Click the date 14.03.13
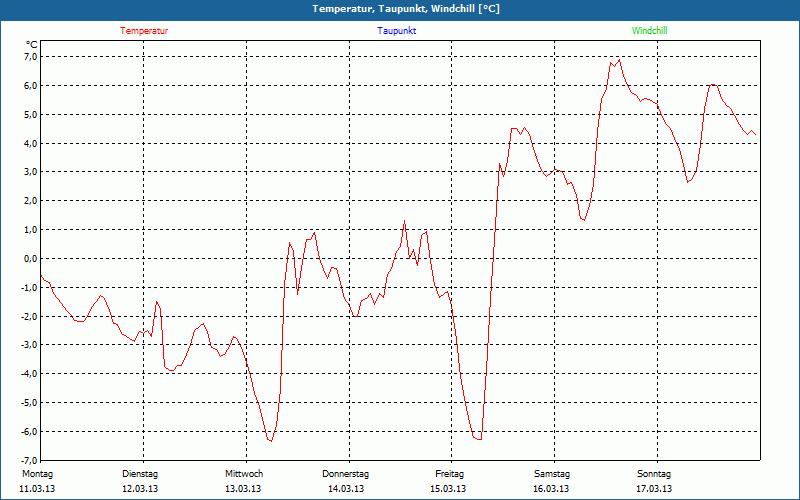Screen dimensions: 800x500 pos(346,489)
